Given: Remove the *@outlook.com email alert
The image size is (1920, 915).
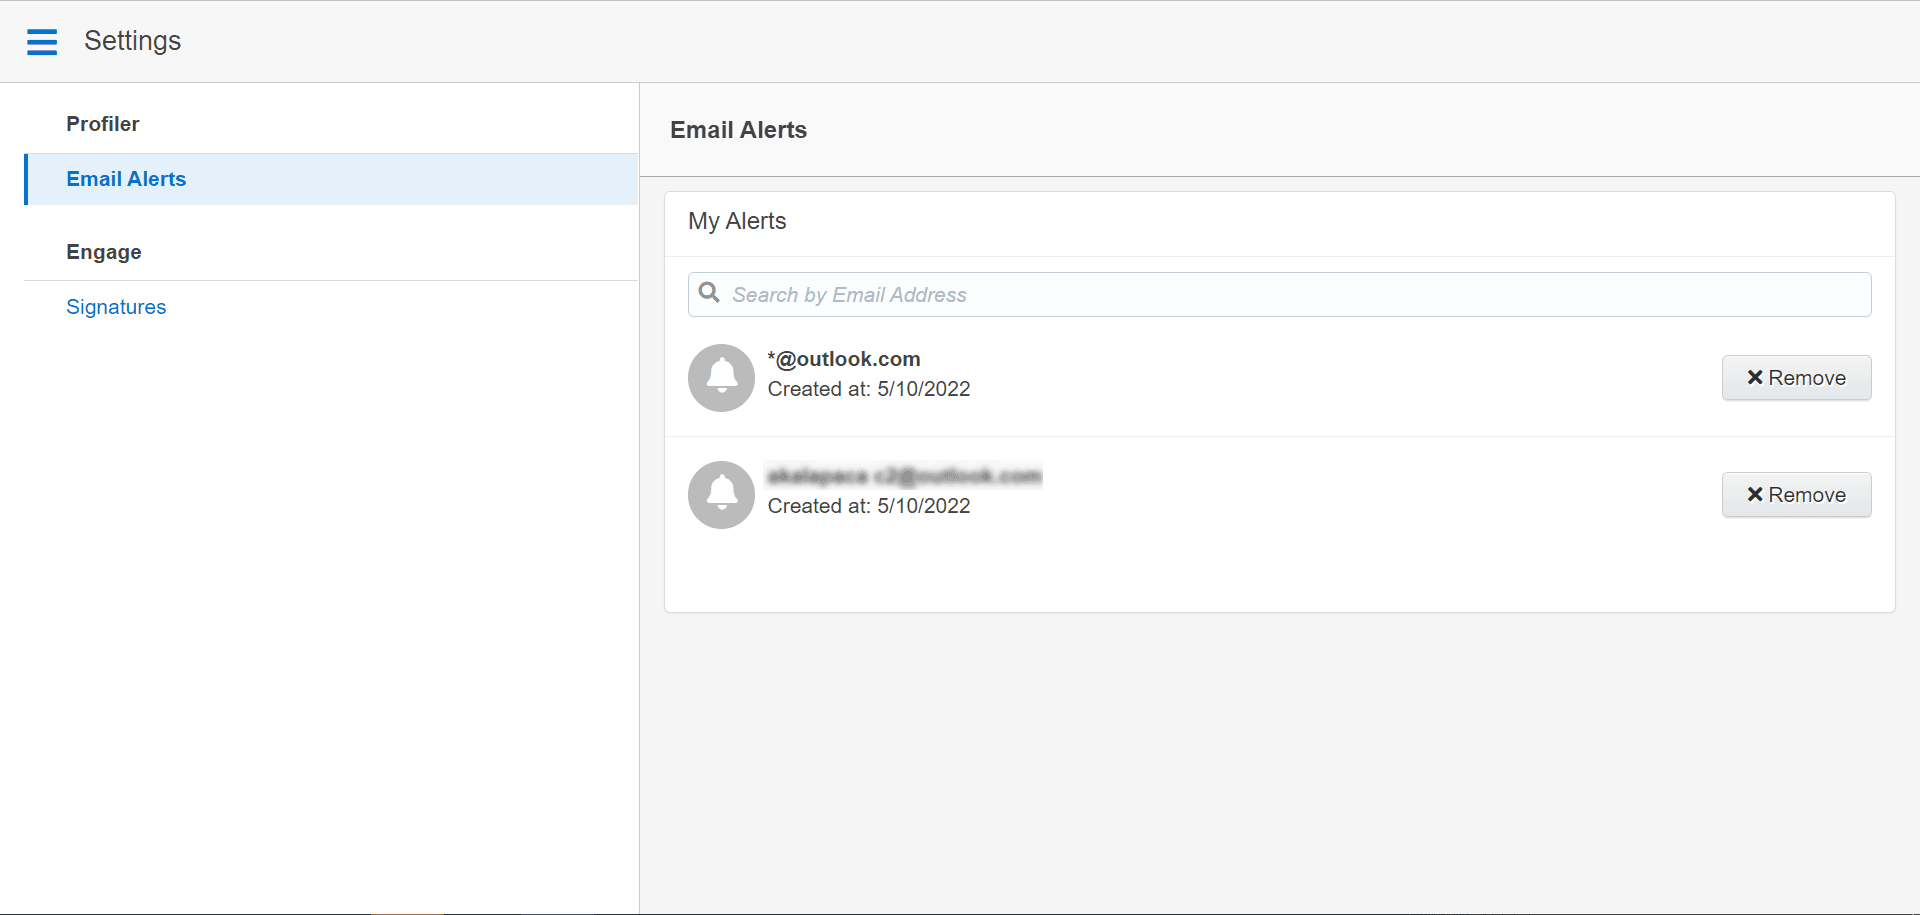Looking at the screenshot, I should 1796,378.
